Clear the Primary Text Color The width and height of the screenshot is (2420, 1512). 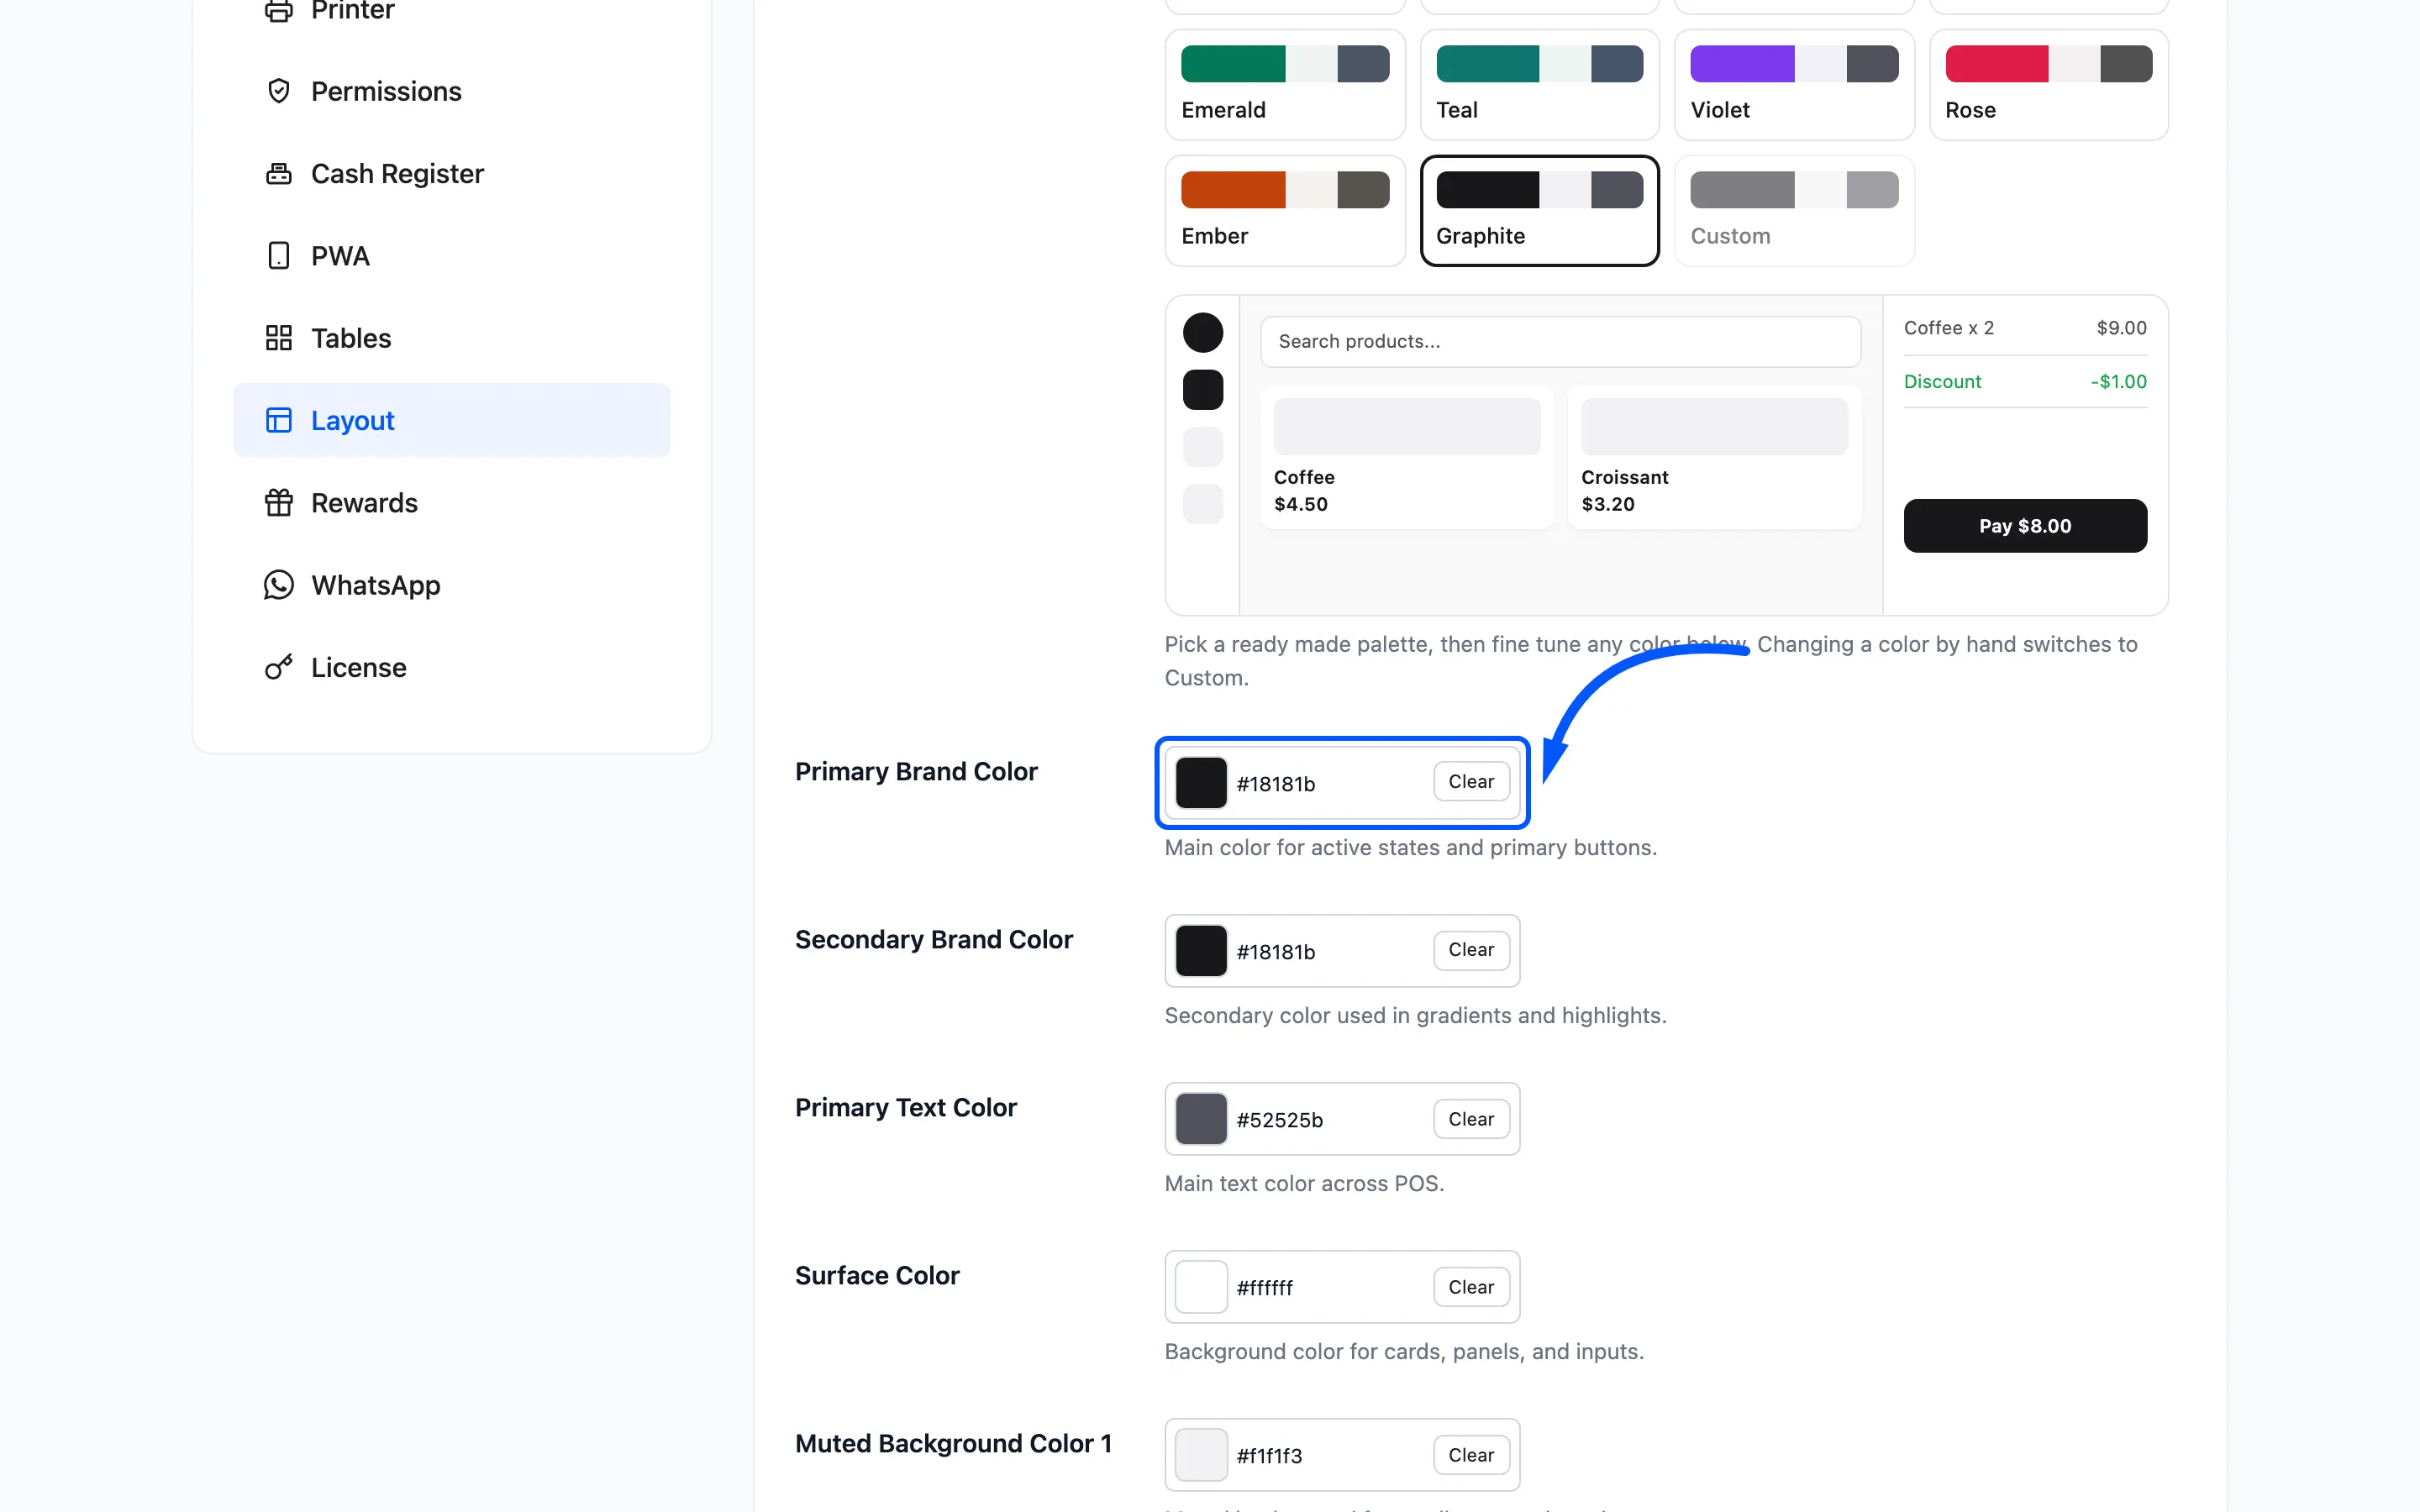1471,1119
